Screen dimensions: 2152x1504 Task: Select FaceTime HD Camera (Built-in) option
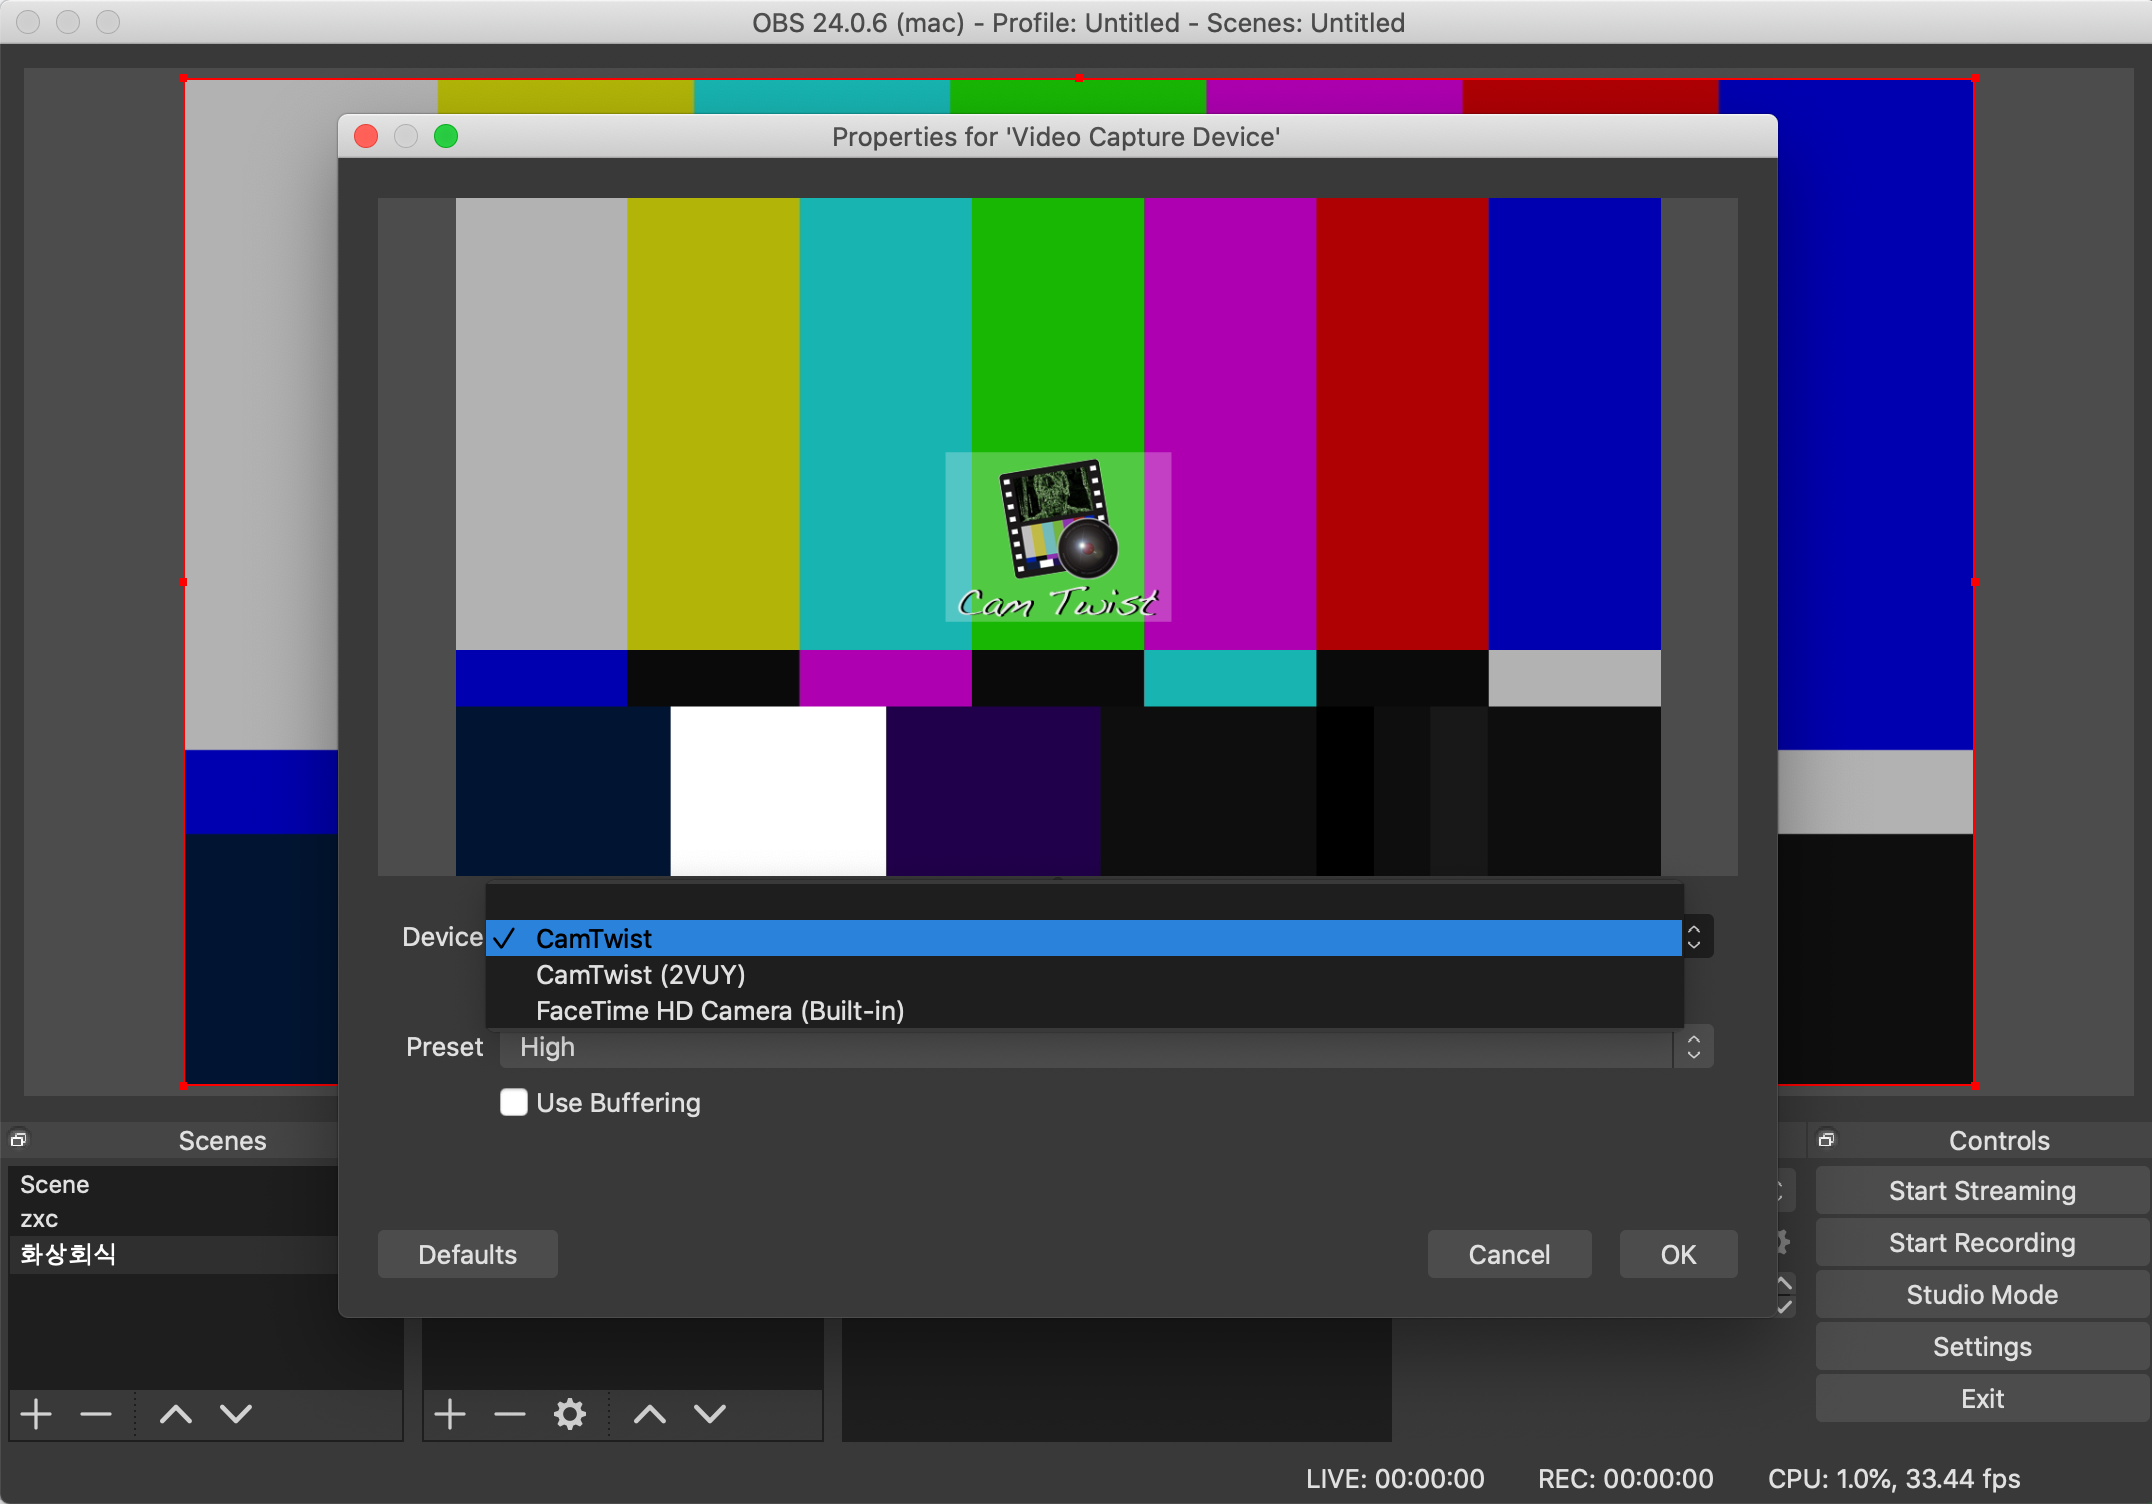(x=720, y=1011)
